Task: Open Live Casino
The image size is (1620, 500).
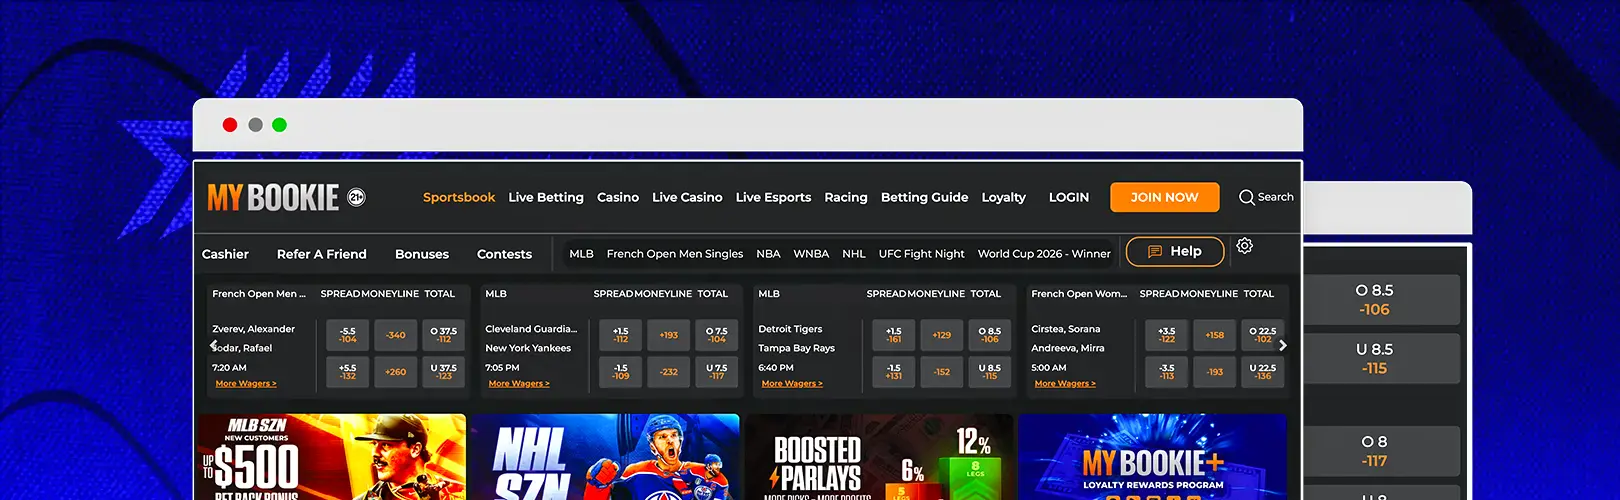Action: pos(687,197)
